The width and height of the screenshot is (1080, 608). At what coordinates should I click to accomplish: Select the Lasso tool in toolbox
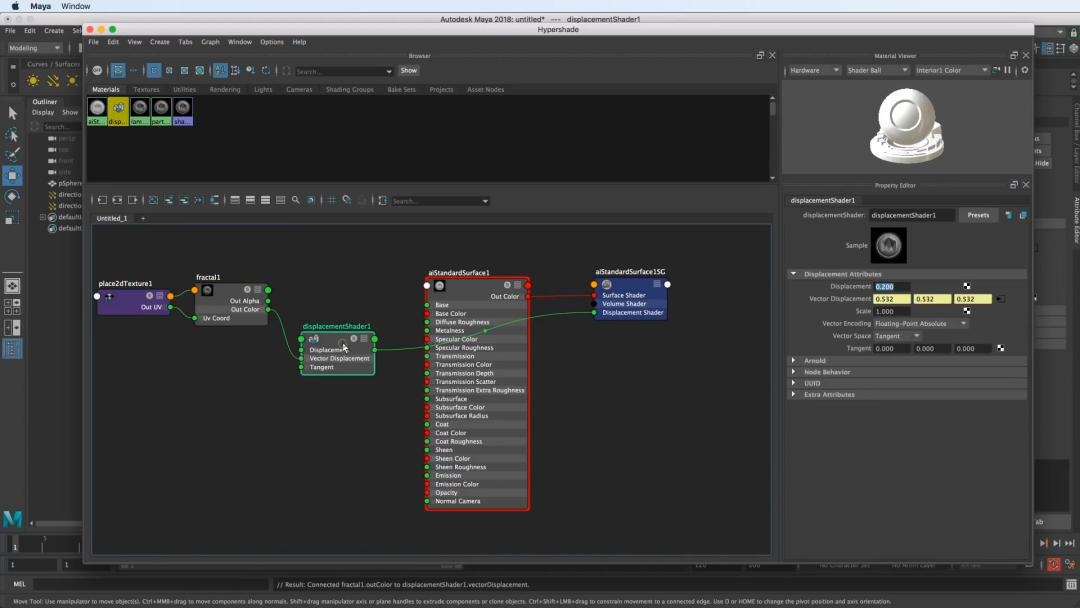12,134
